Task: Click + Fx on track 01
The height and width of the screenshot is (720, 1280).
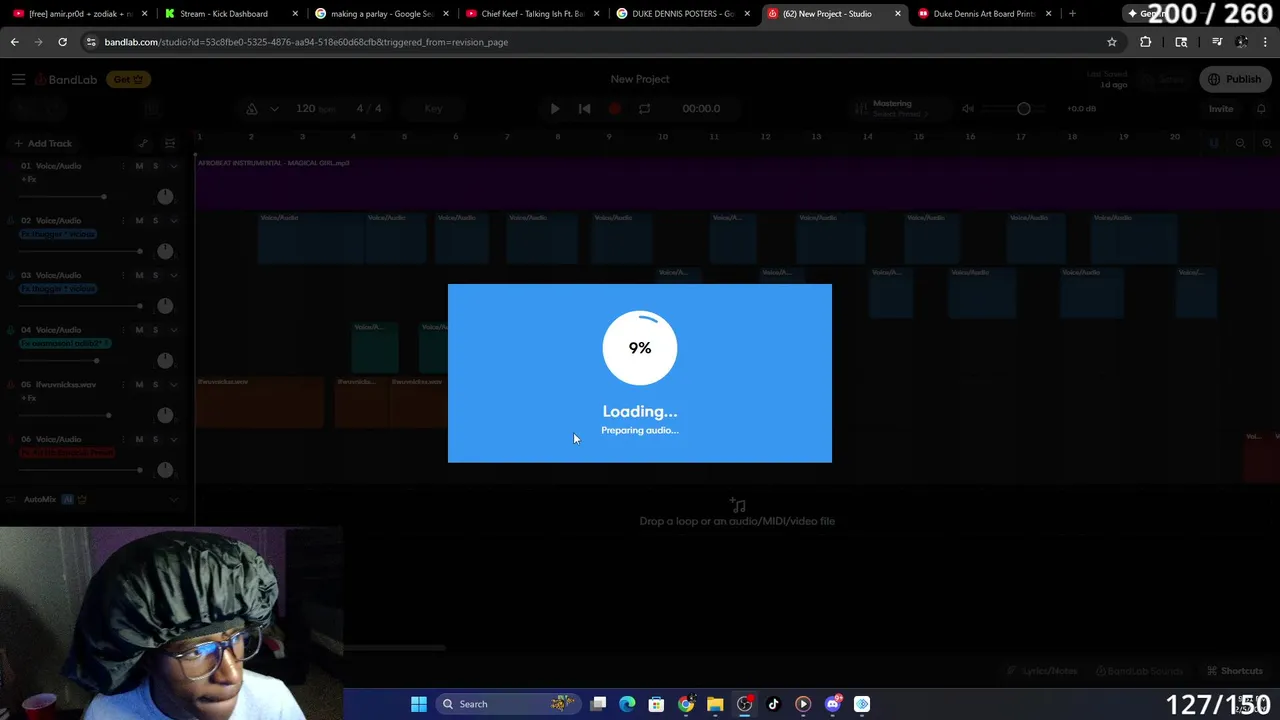Action: point(29,179)
